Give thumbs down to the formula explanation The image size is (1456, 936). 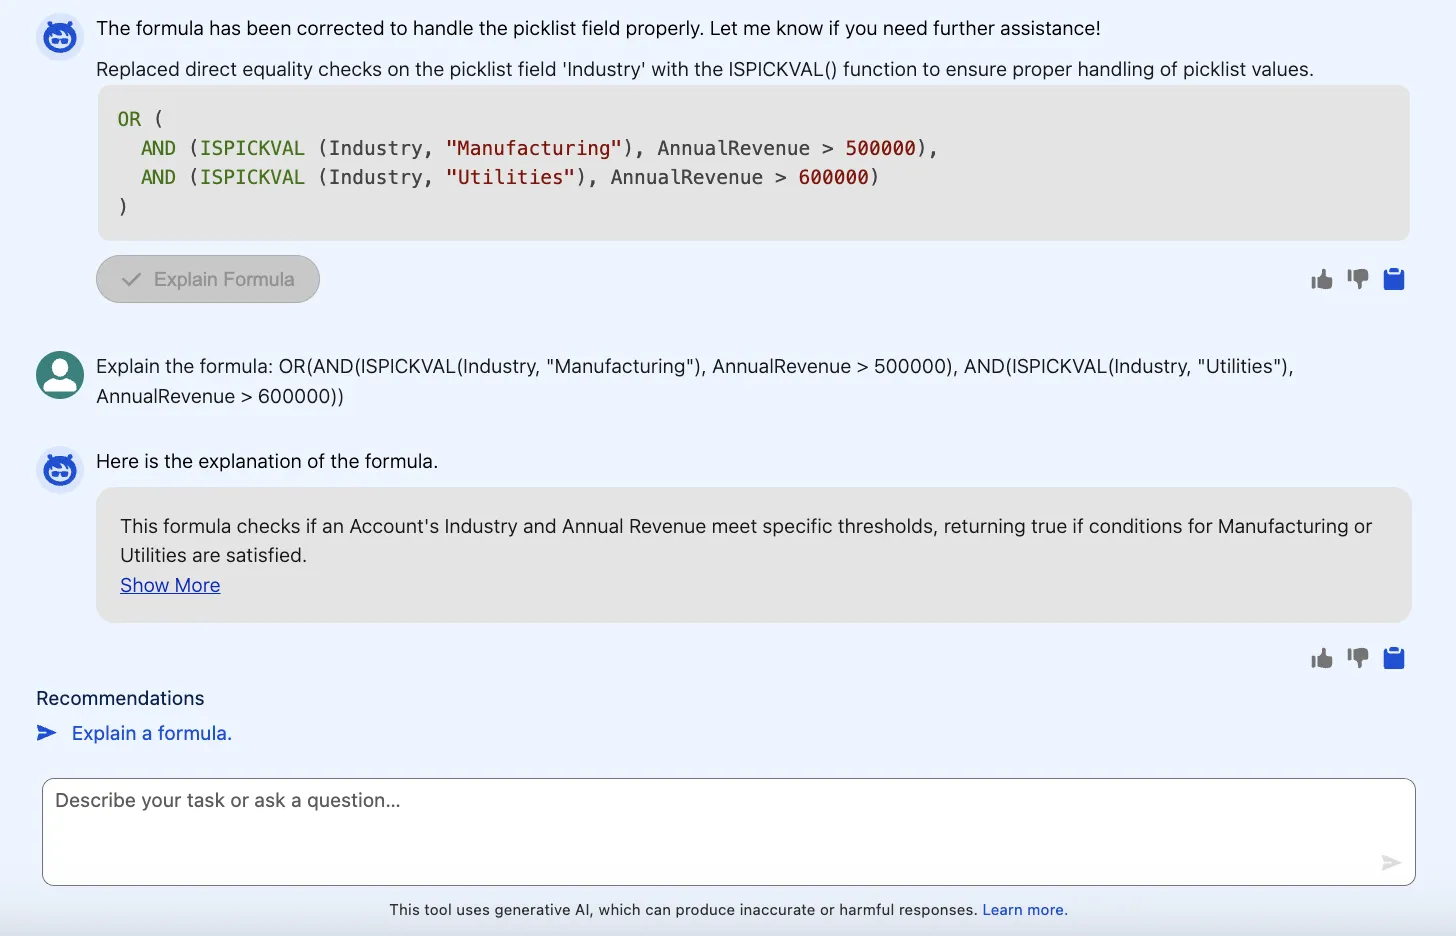1357,657
